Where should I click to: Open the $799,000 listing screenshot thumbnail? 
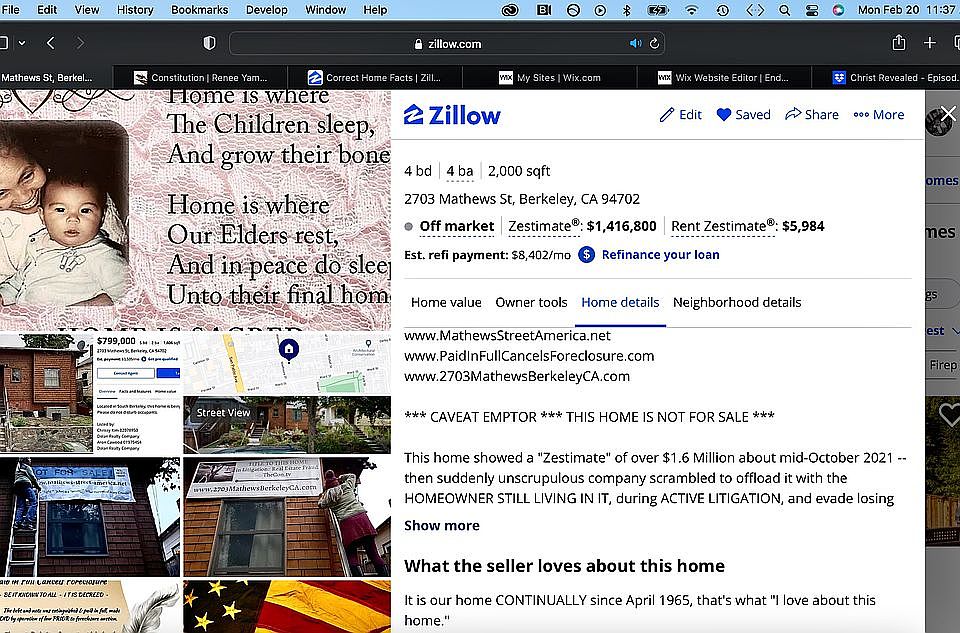click(90, 392)
